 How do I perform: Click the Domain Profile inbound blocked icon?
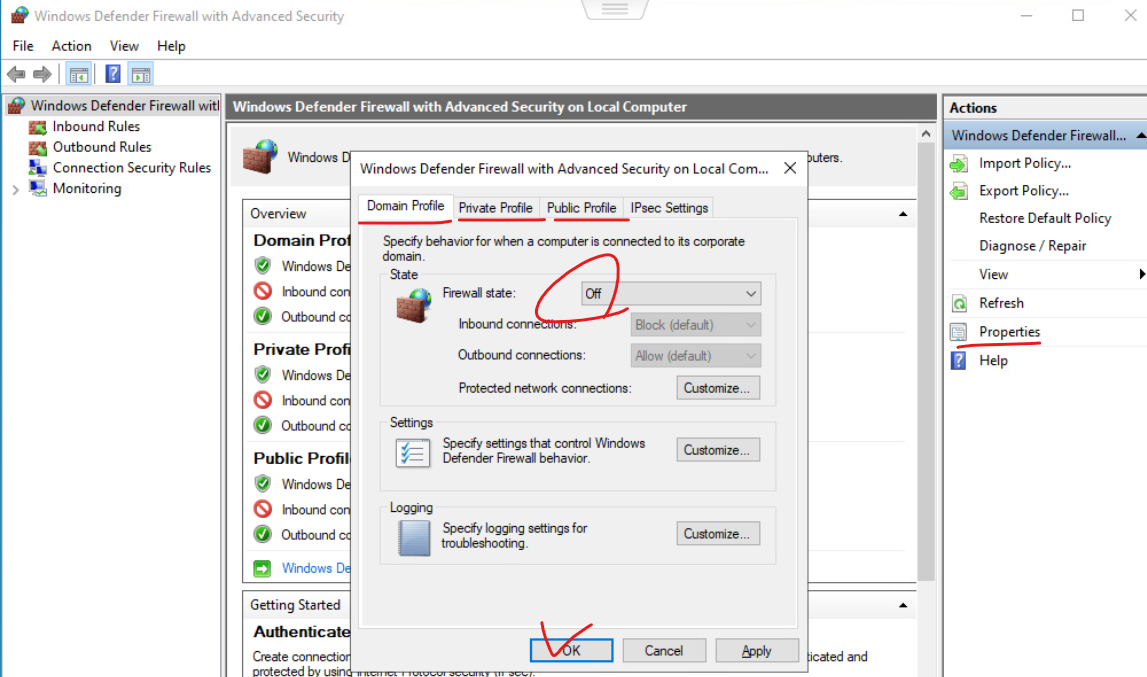pyautogui.click(x=263, y=291)
